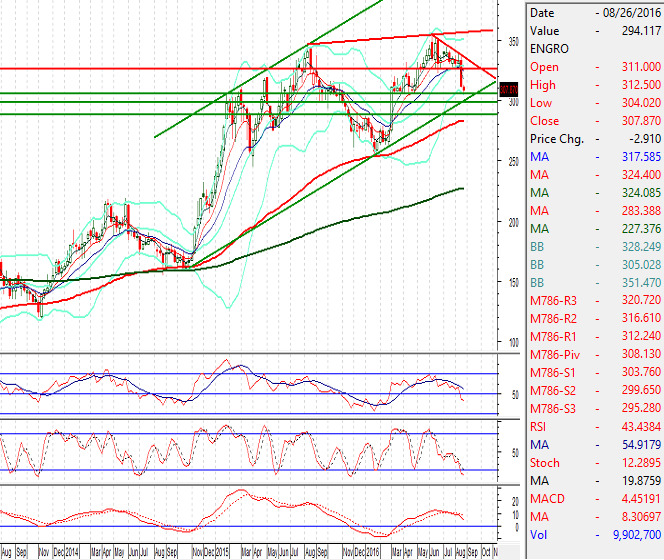Screen dimensions: 664x560
Task: Select the volume value 9,902,700
Action: (x=637, y=535)
